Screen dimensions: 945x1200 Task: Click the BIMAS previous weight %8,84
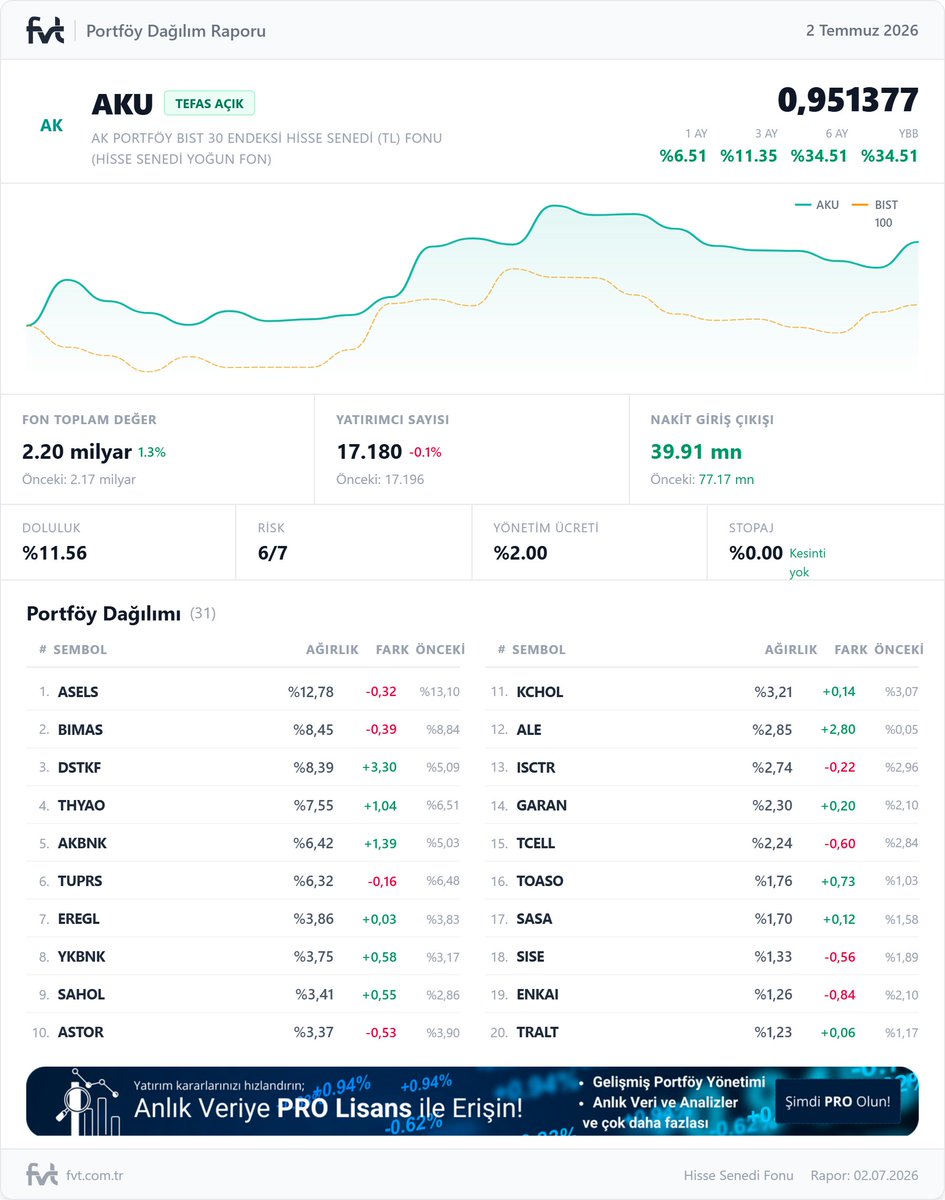click(x=443, y=730)
